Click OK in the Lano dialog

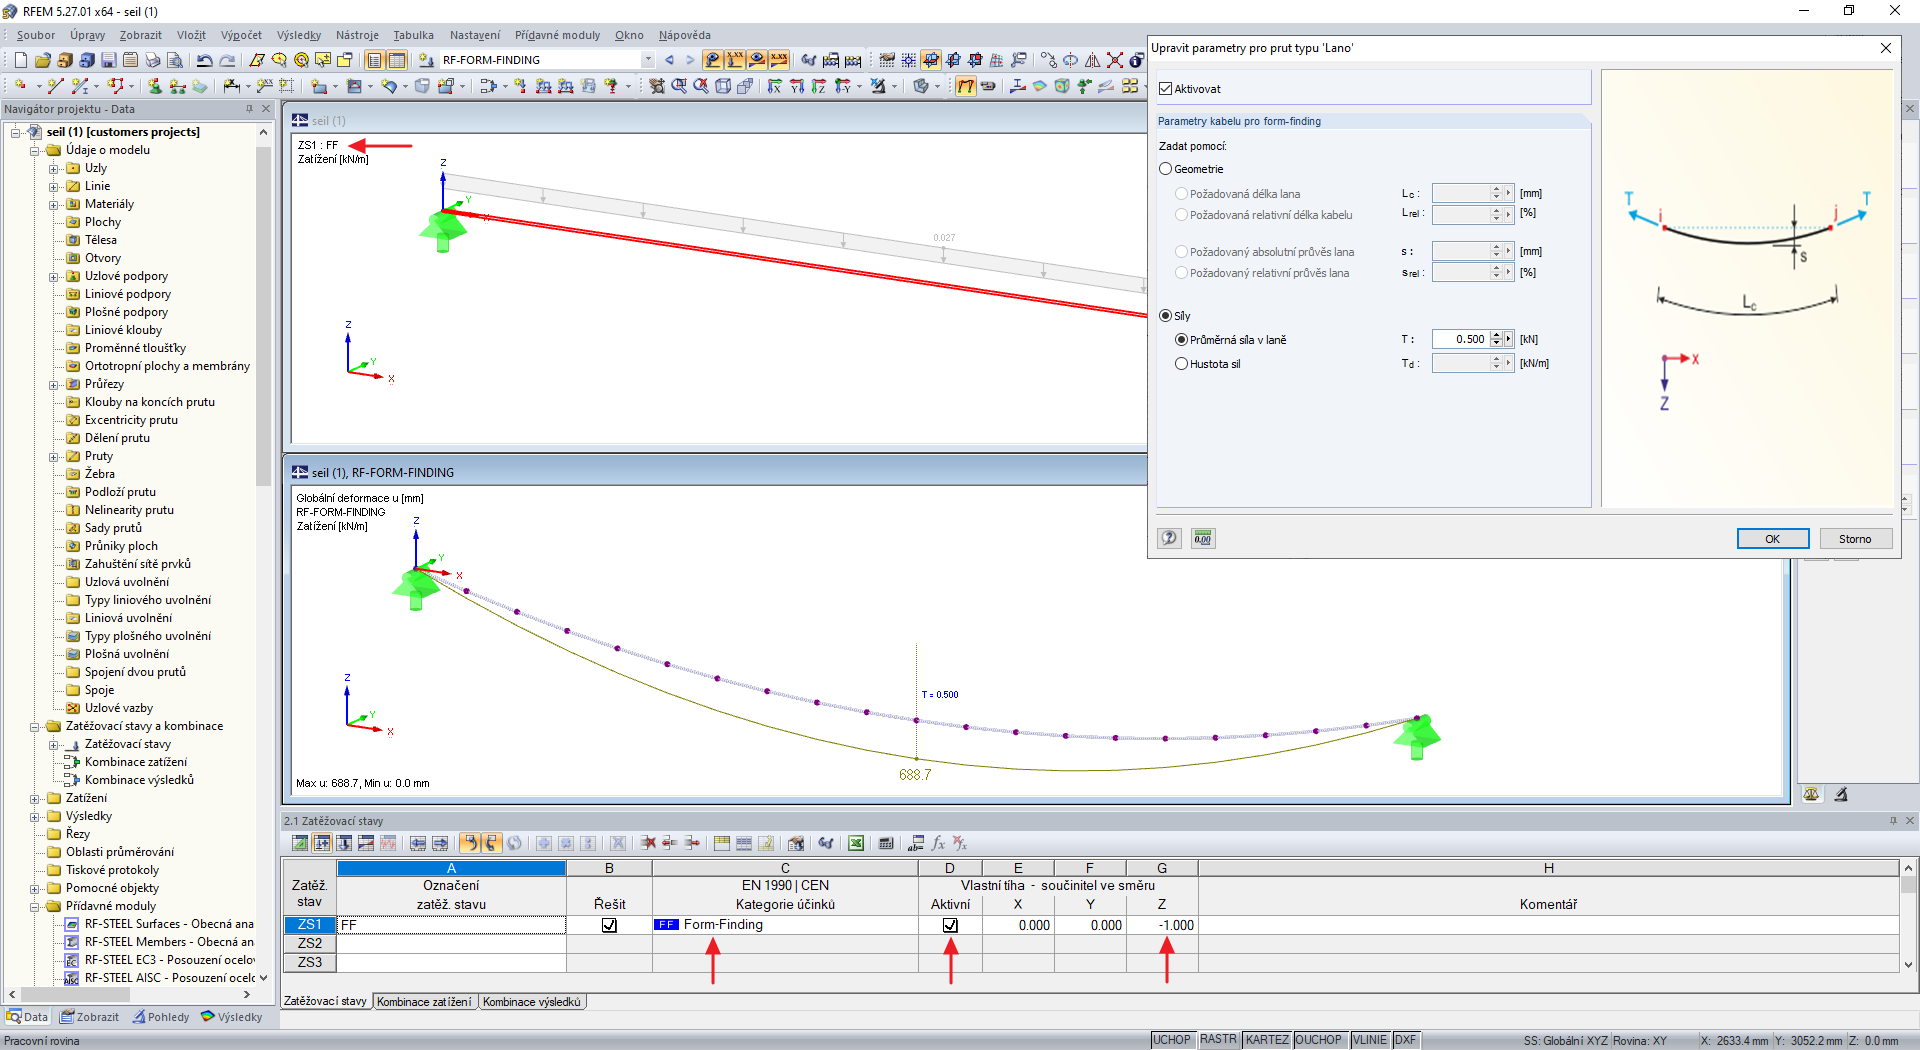1772,539
